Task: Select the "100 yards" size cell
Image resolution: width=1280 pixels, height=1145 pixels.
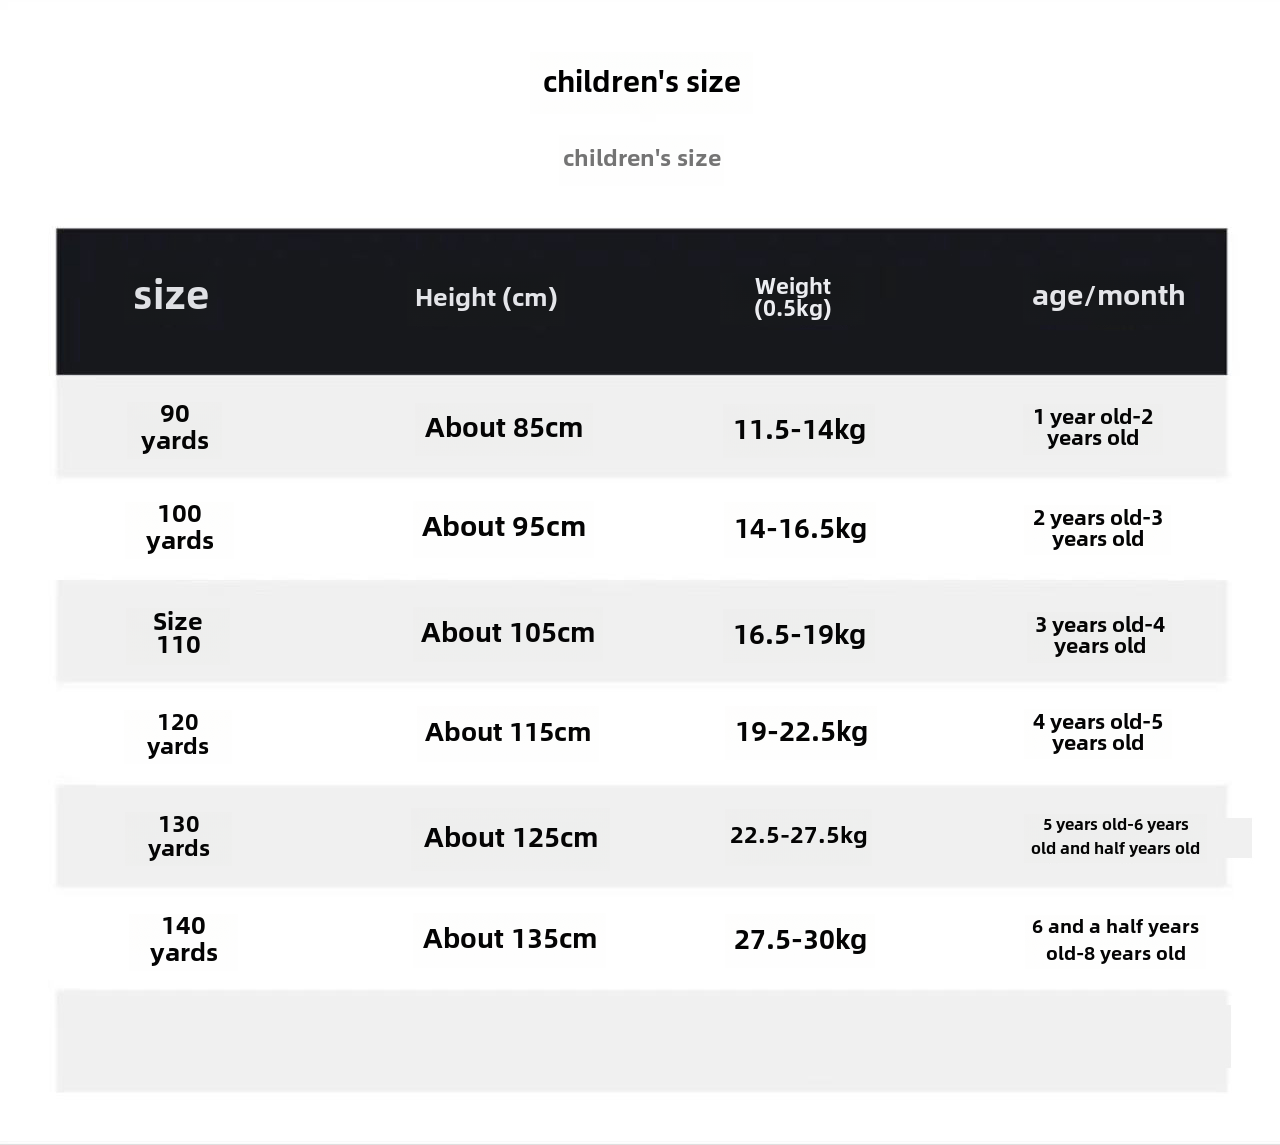Action: click(180, 527)
